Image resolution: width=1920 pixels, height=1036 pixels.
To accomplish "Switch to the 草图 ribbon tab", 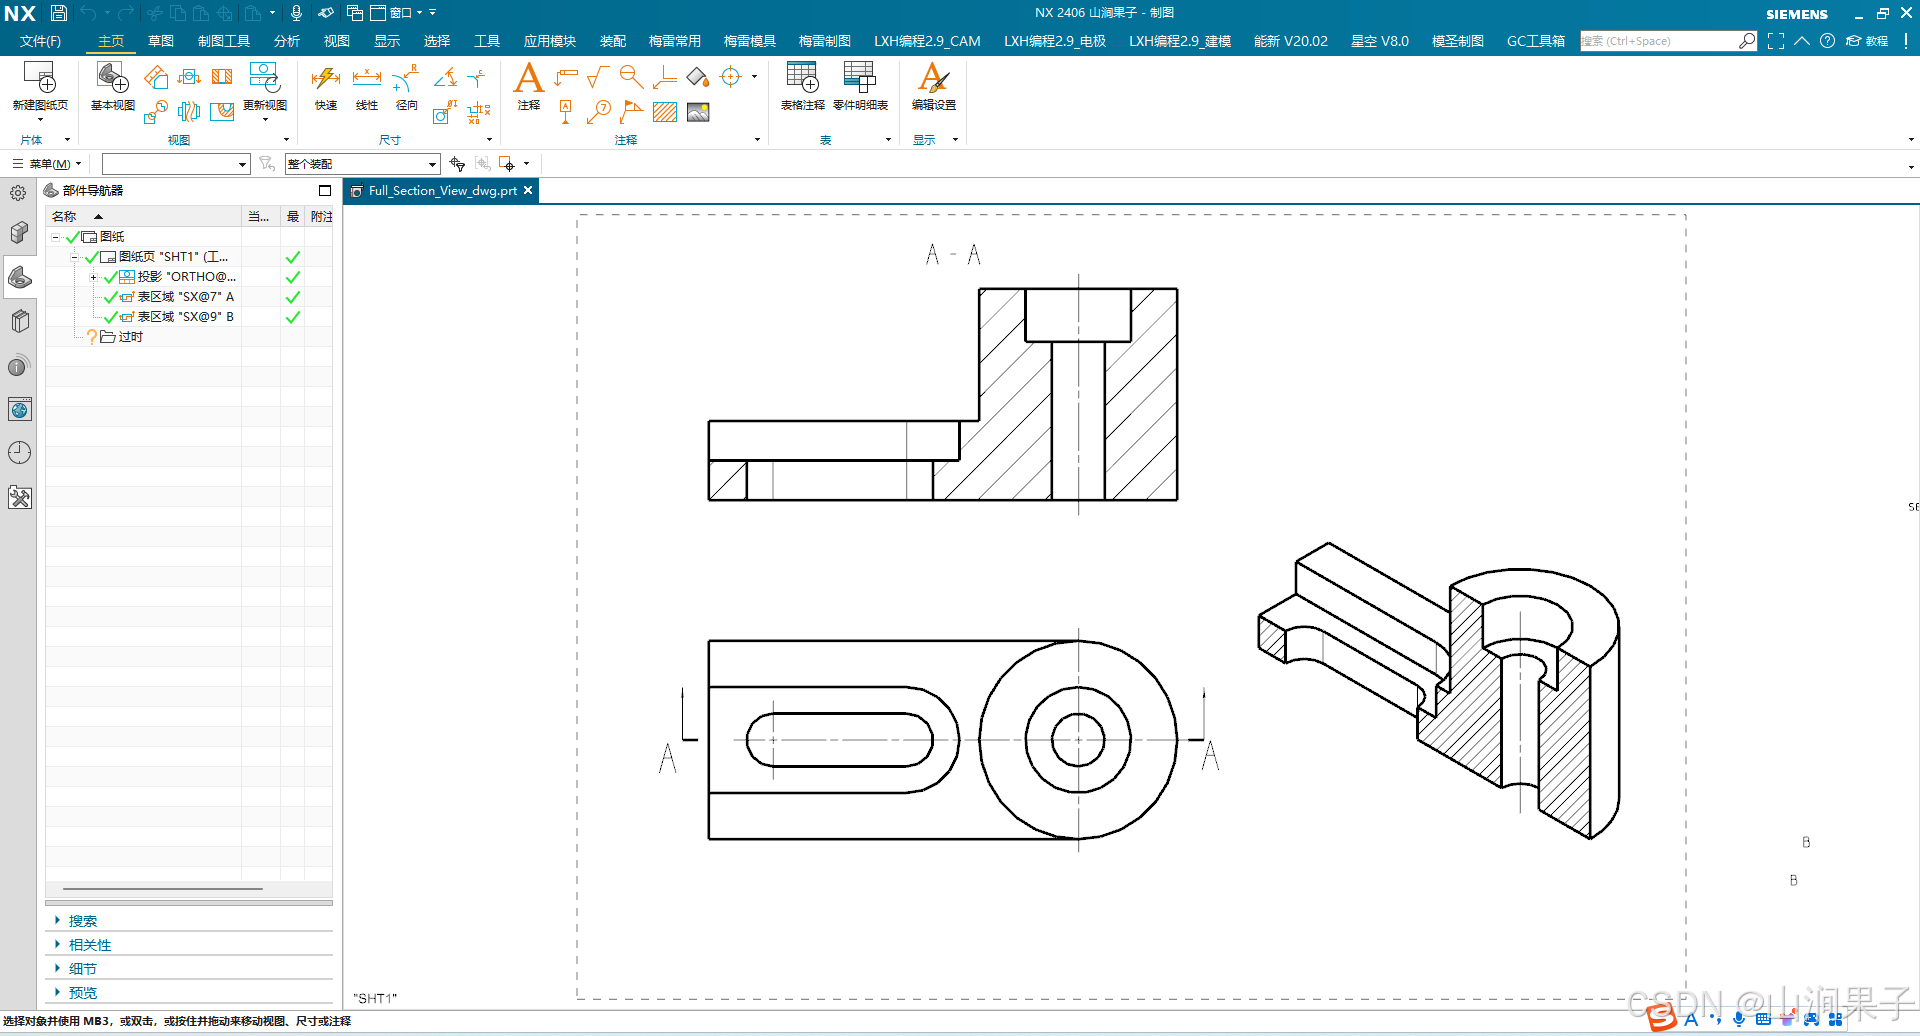I will pyautogui.click(x=160, y=41).
